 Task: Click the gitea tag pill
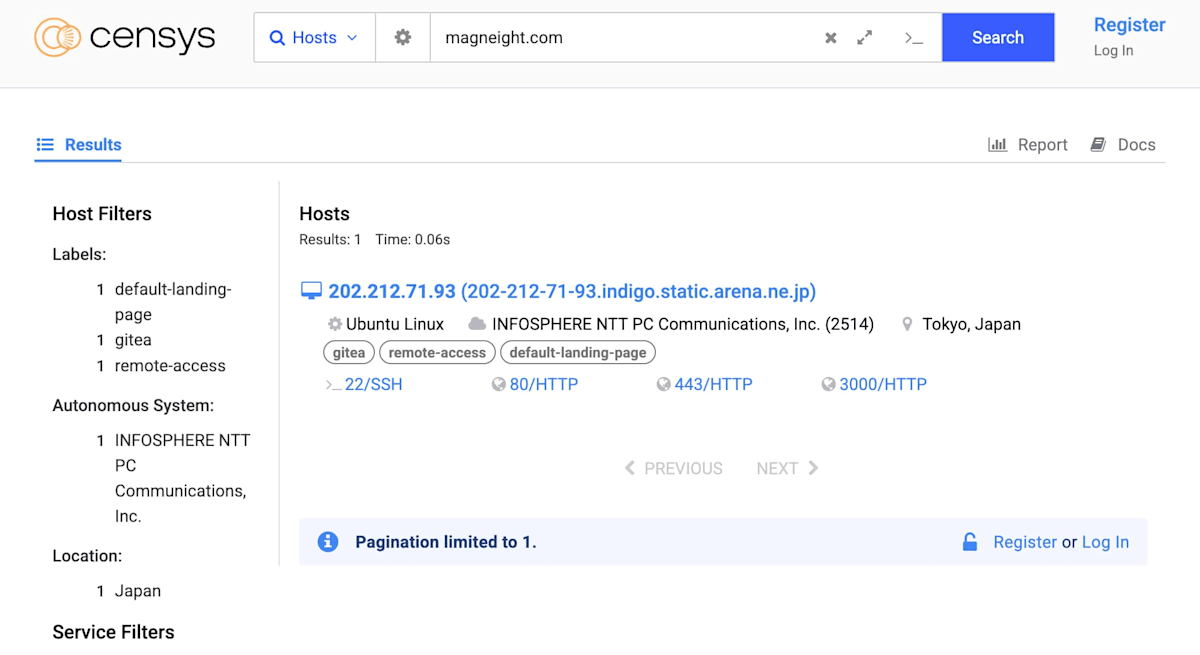pos(349,352)
